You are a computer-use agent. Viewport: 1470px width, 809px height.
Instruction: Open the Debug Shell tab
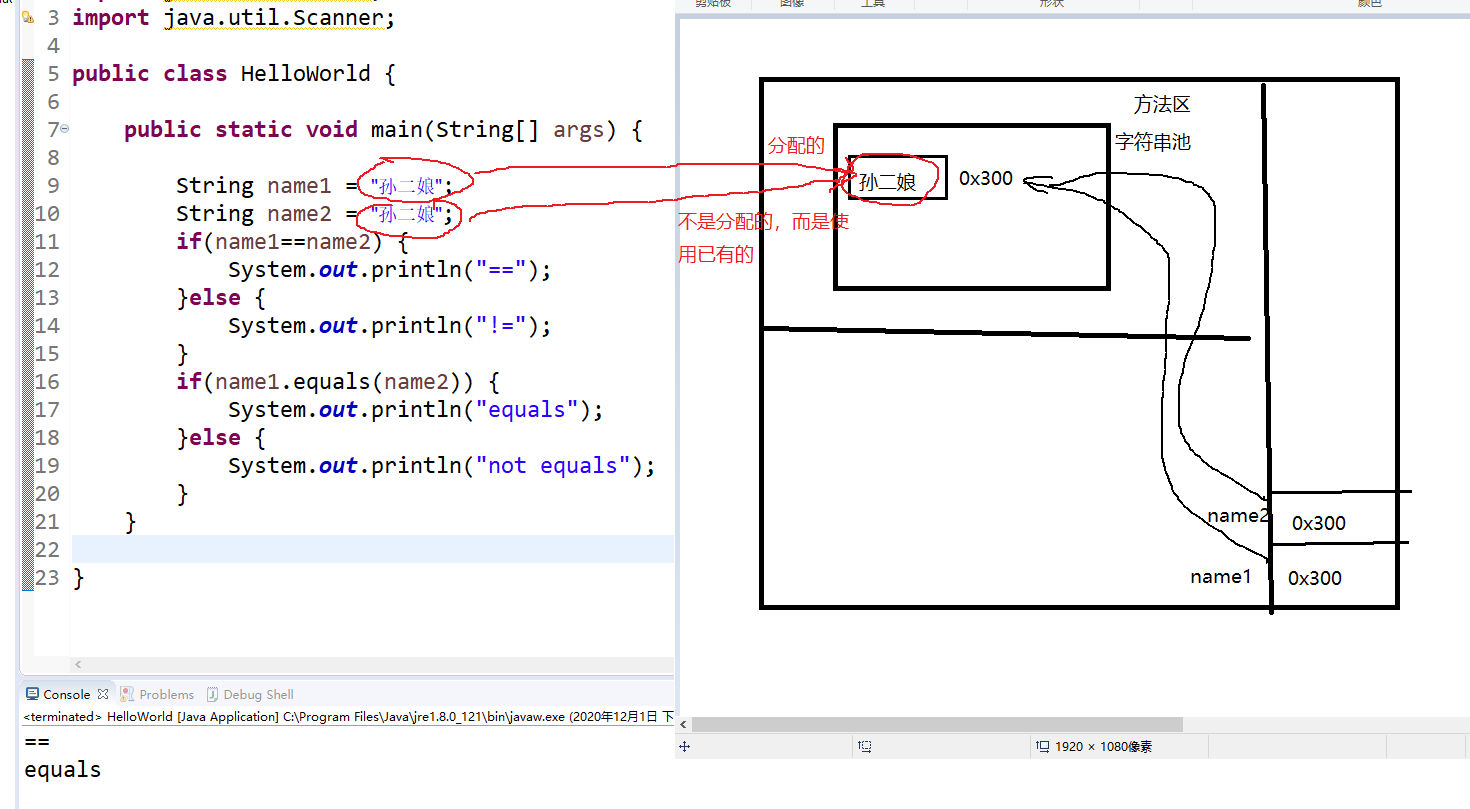(x=250, y=694)
